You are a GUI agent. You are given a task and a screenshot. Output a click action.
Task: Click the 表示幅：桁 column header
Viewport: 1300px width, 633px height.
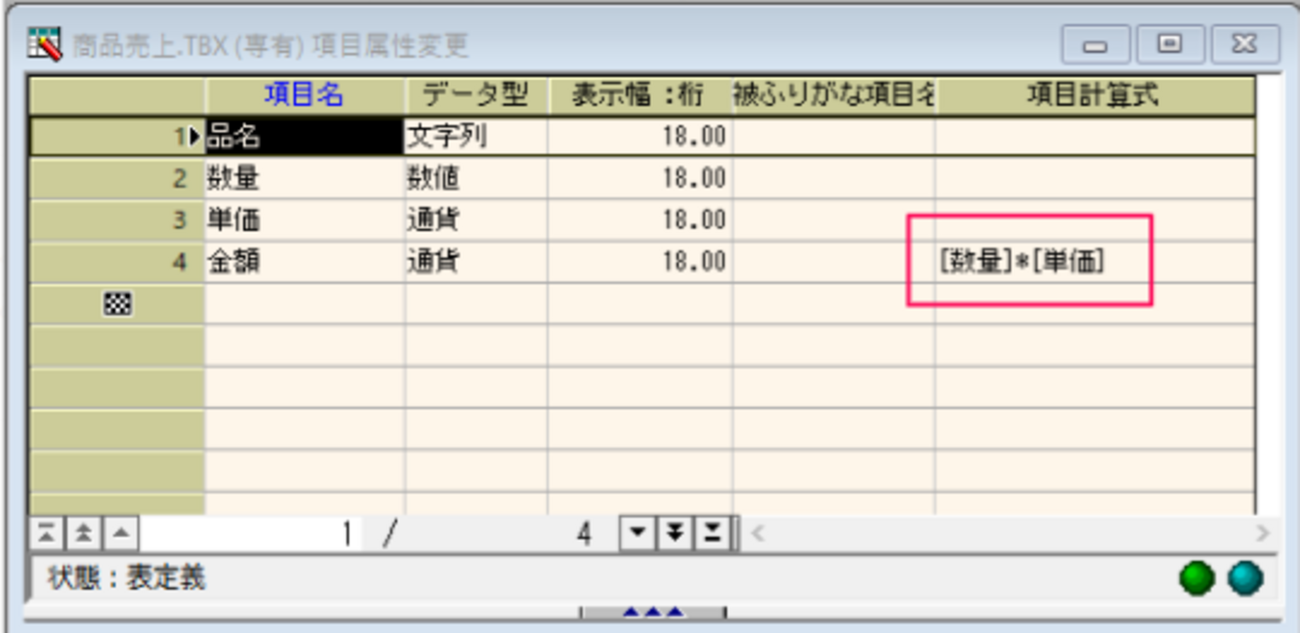point(640,96)
